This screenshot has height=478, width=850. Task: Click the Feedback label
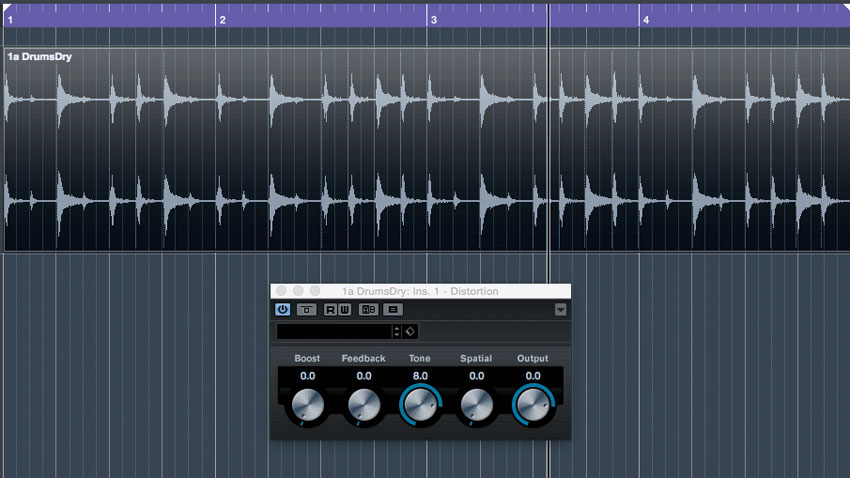(x=363, y=358)
